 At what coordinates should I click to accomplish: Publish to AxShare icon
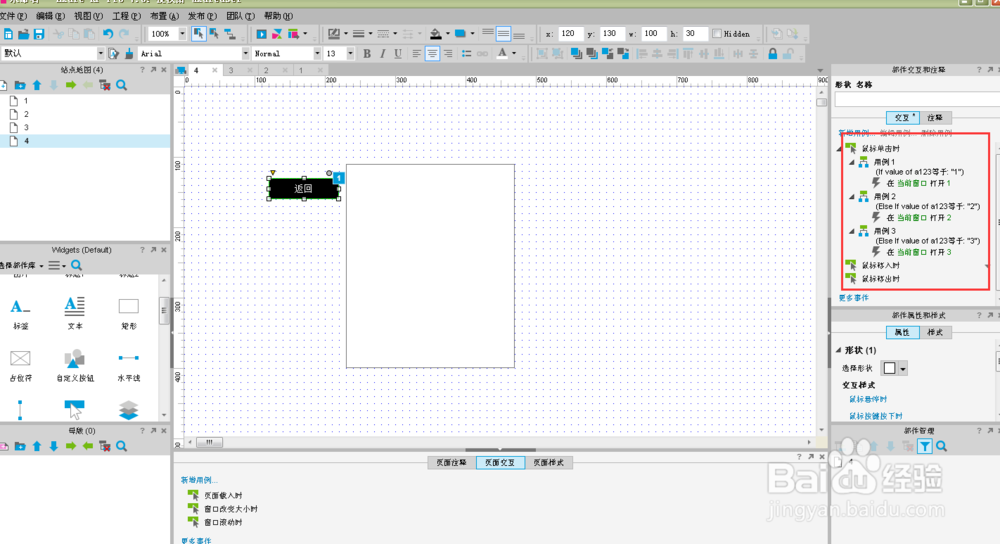click(x=277, y=34)
